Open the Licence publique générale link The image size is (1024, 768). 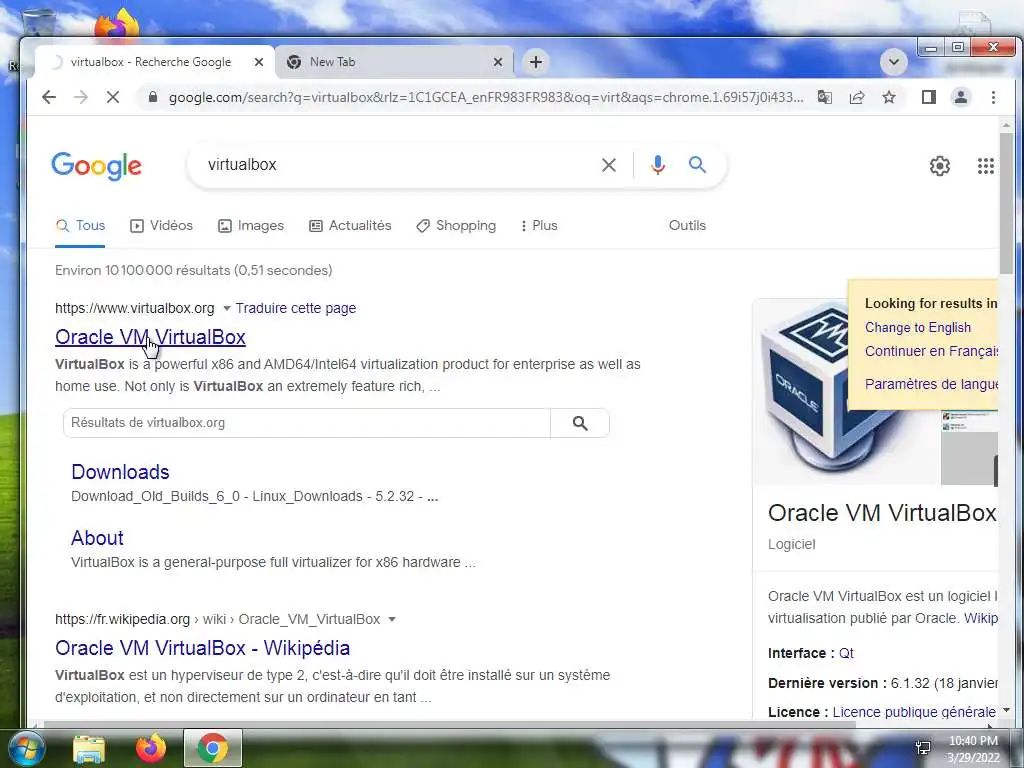(914, 712)
